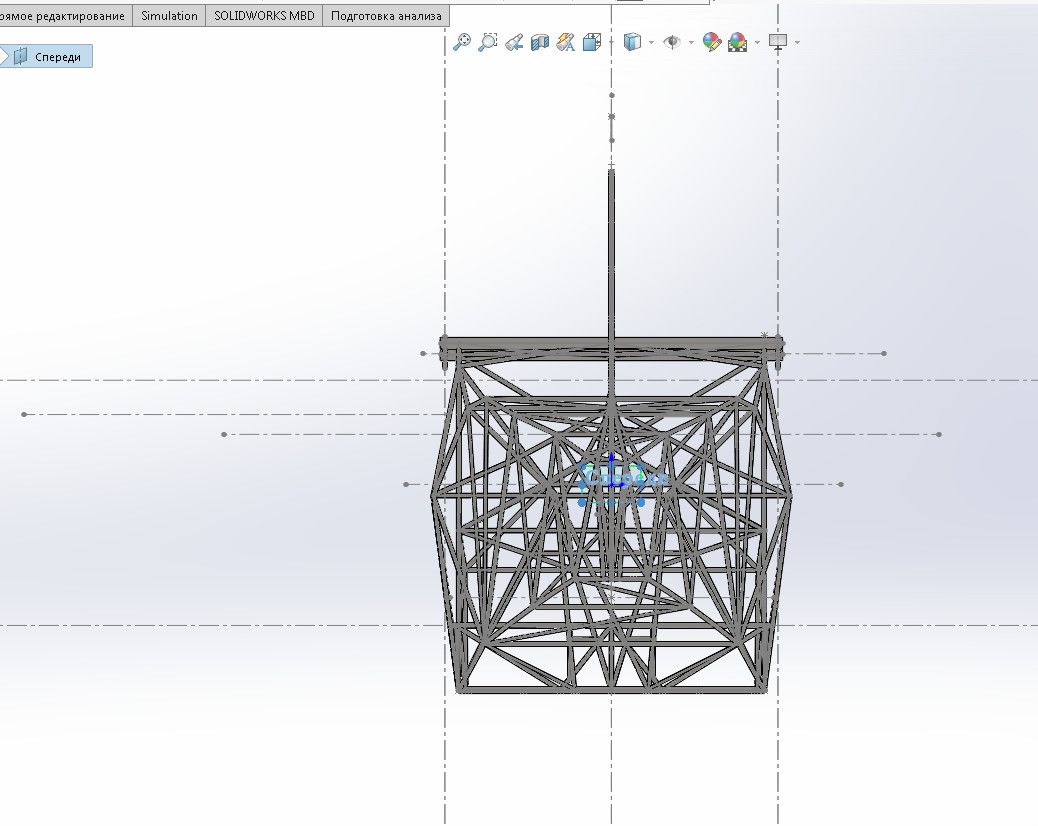Viewport: 1038px width, 826px height.
Task: Open Dynamic Annotation Views
Action: point(566,42)
